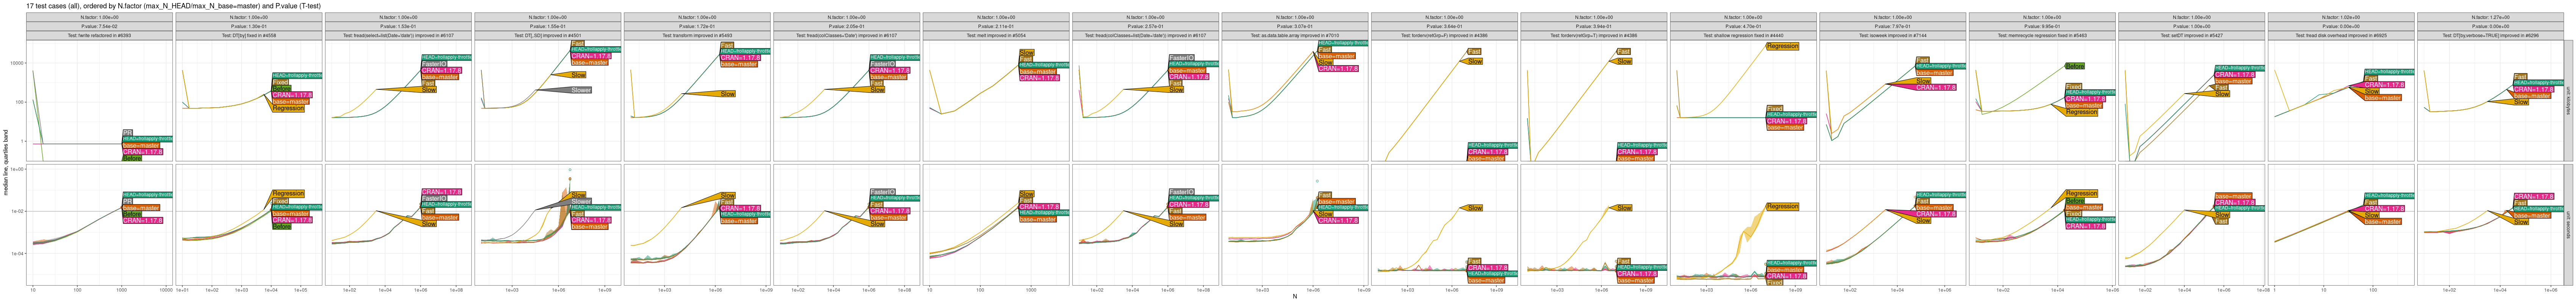Click 'Test: fread disk overhead improved in #6925' header

coord(2342,35)
